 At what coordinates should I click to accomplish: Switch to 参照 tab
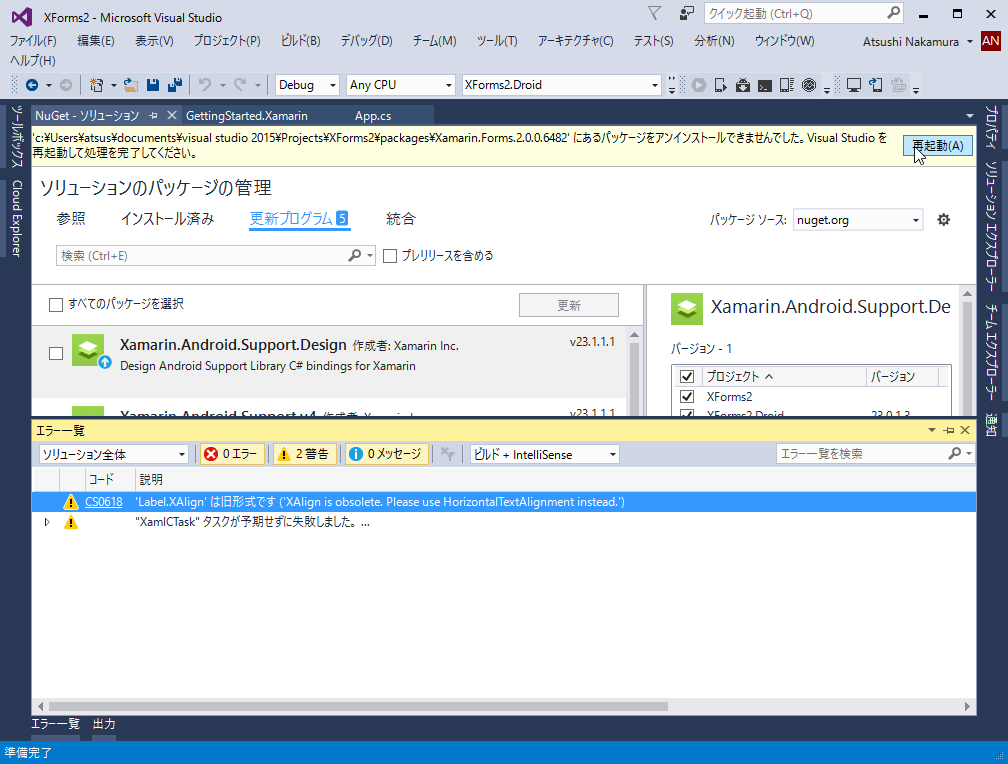click(x=71, y=219)
